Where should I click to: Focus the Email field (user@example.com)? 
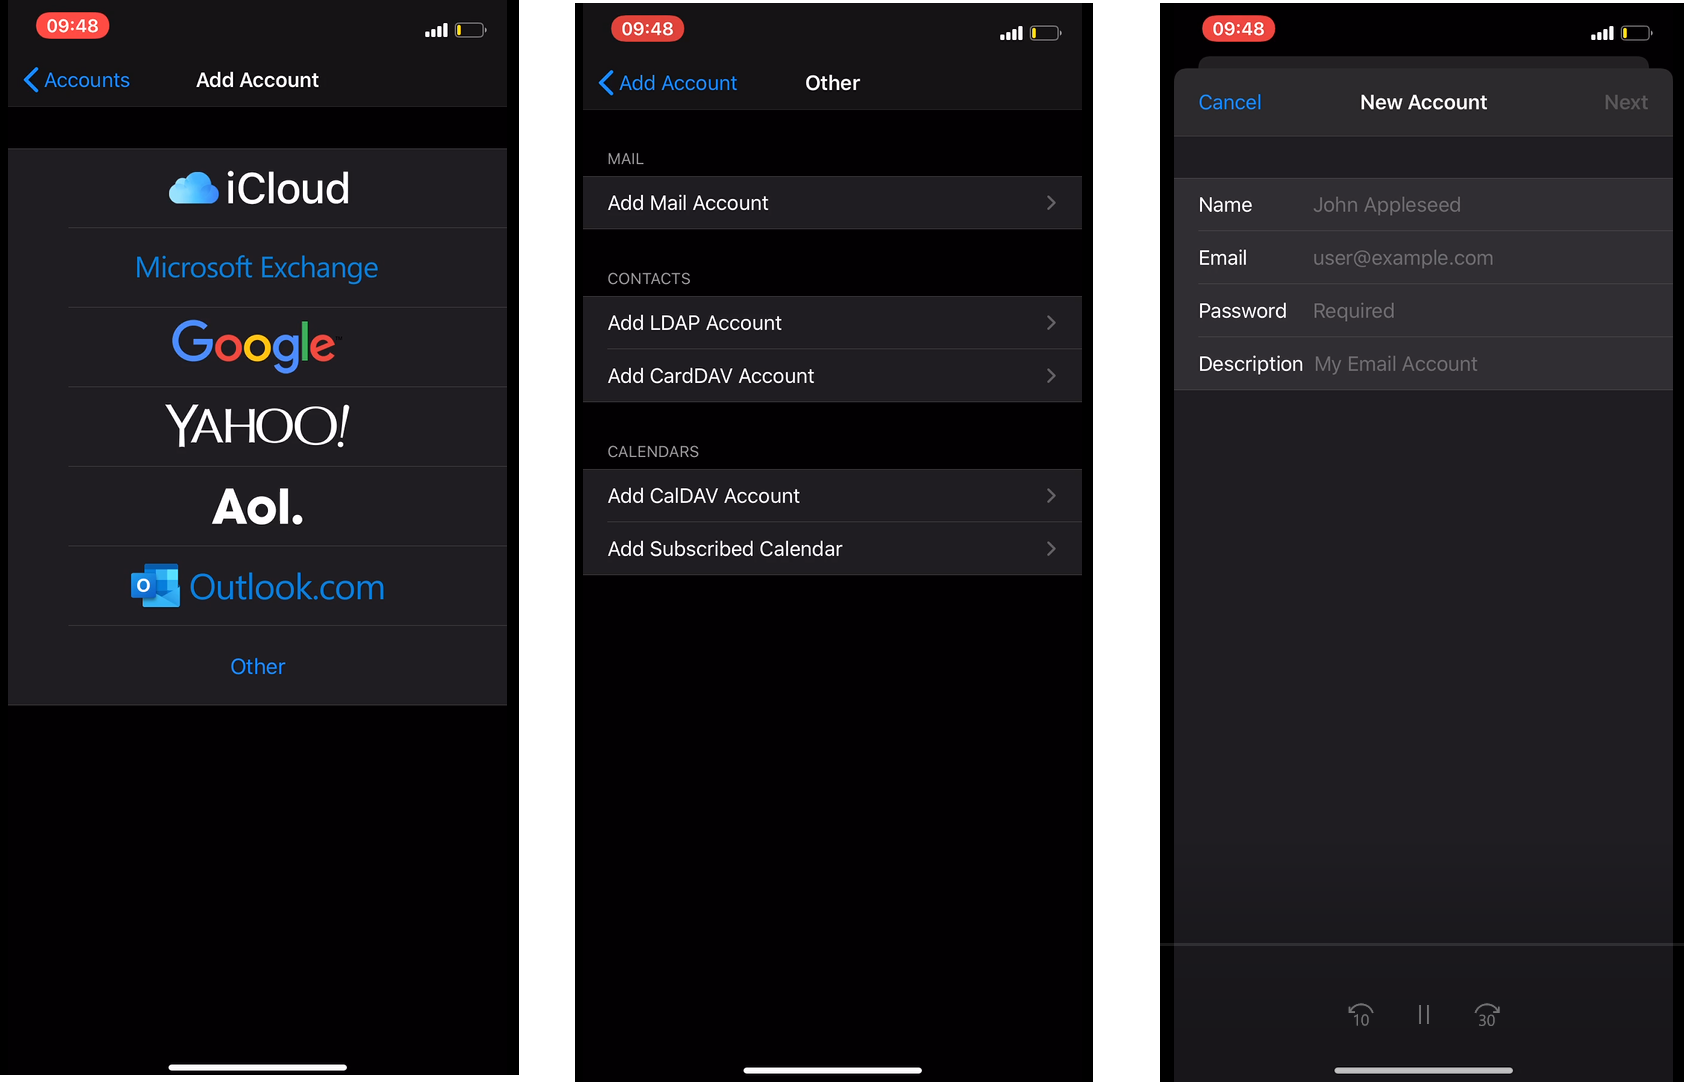1423,258
